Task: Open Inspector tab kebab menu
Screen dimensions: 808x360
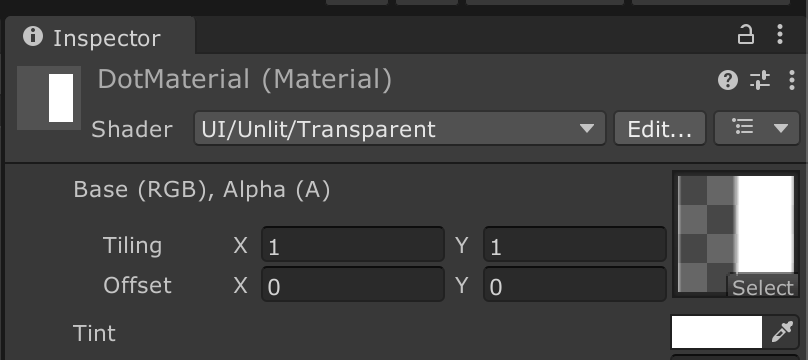Action: tap(780, 35)
